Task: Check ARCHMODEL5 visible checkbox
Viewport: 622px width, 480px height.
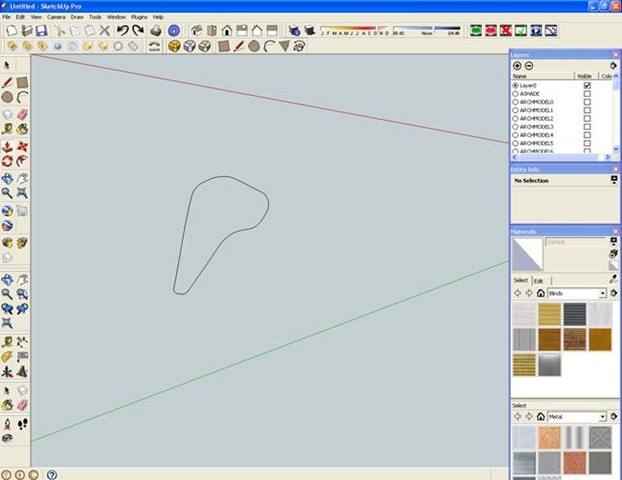Action: tap(587, 143)
